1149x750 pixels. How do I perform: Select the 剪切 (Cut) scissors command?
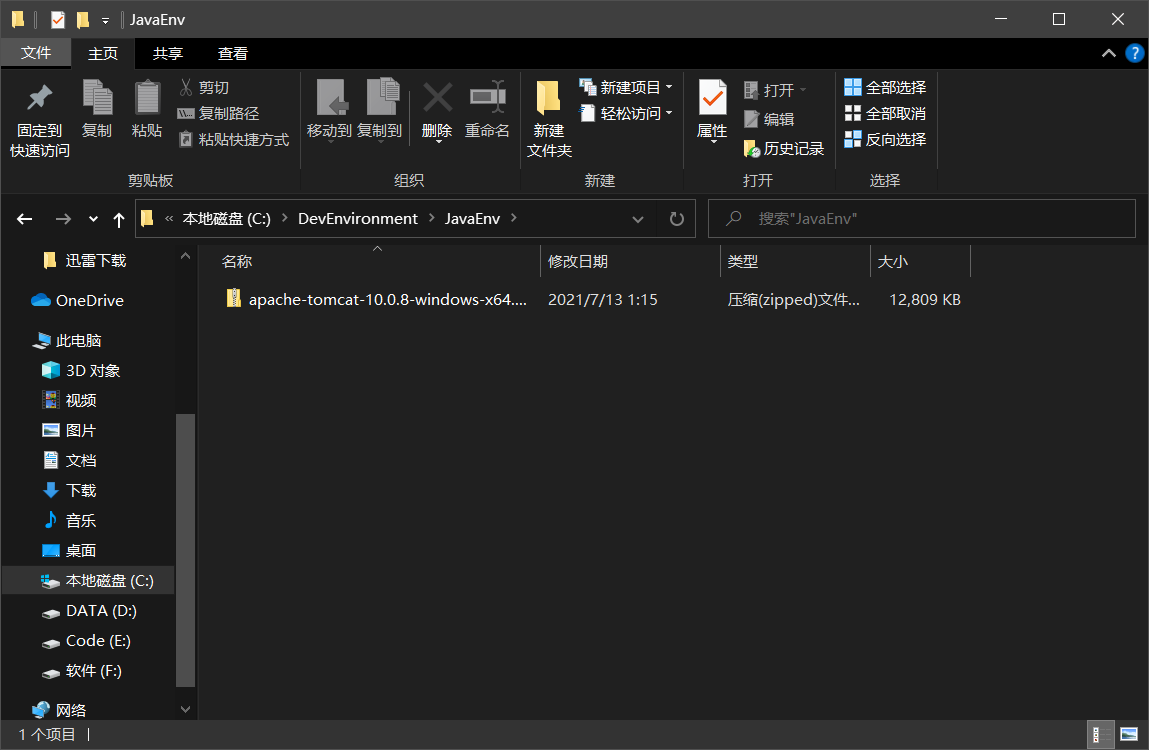pyautogui.click(x=204, y=87)
